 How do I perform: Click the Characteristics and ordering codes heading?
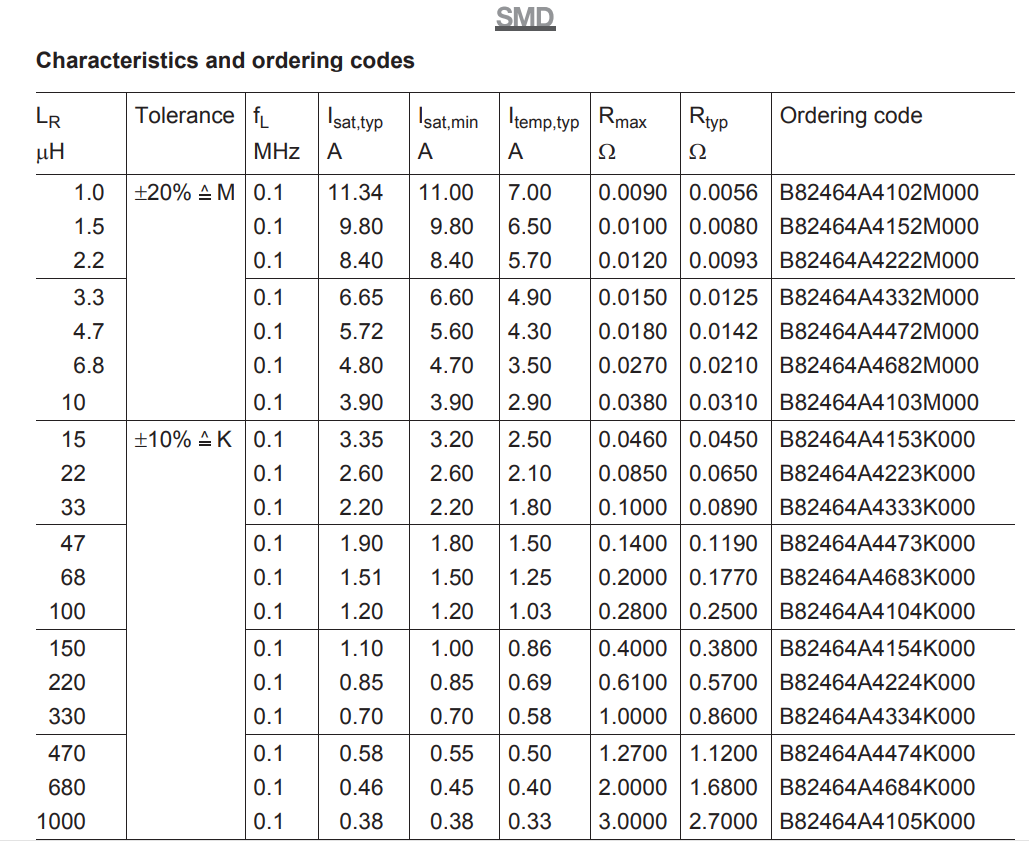click(225, 60)
